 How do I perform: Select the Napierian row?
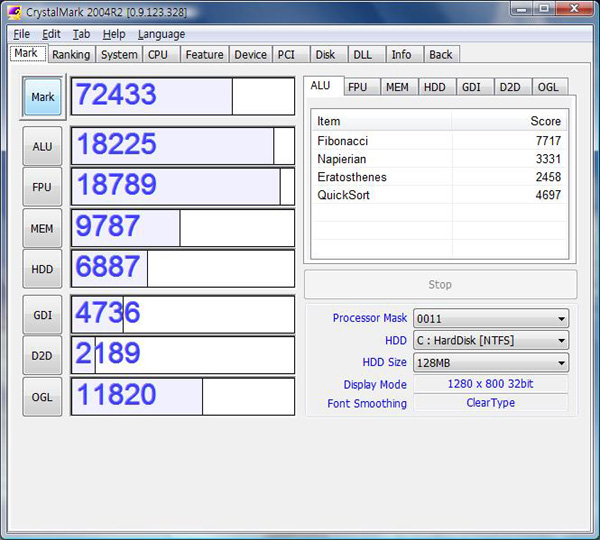point(439,159)
